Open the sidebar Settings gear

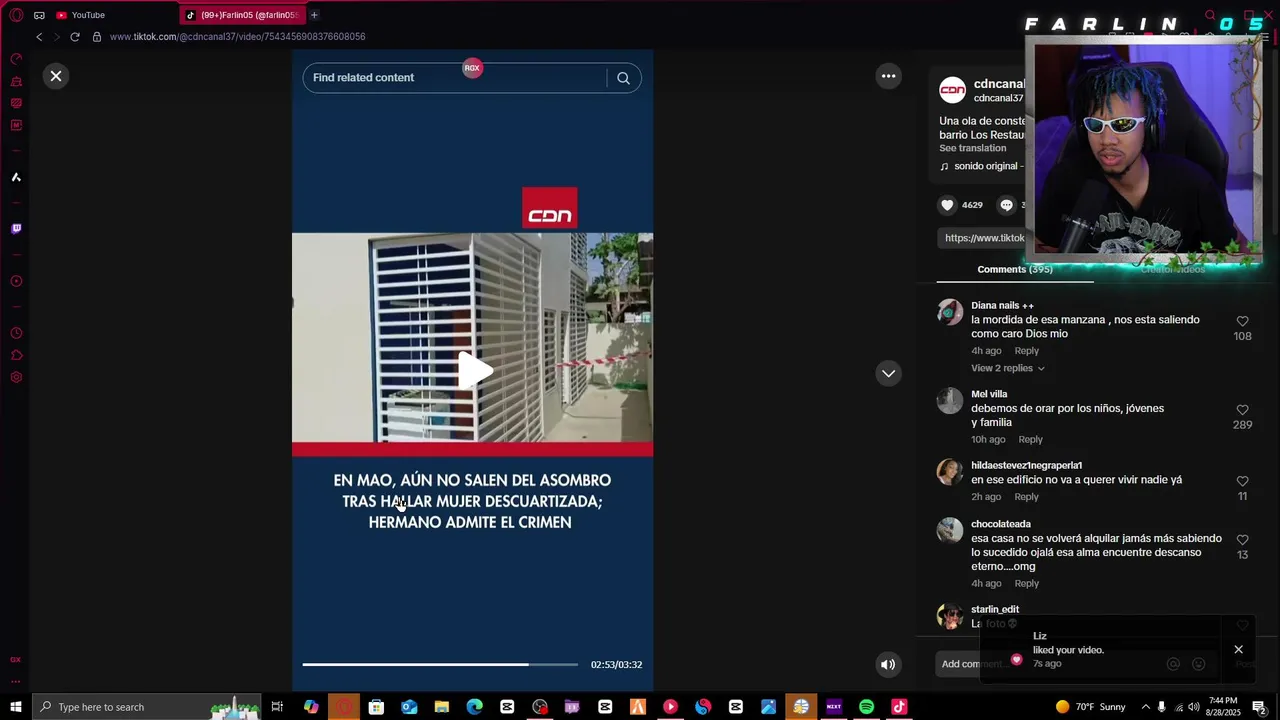click(x=16, y=377)
